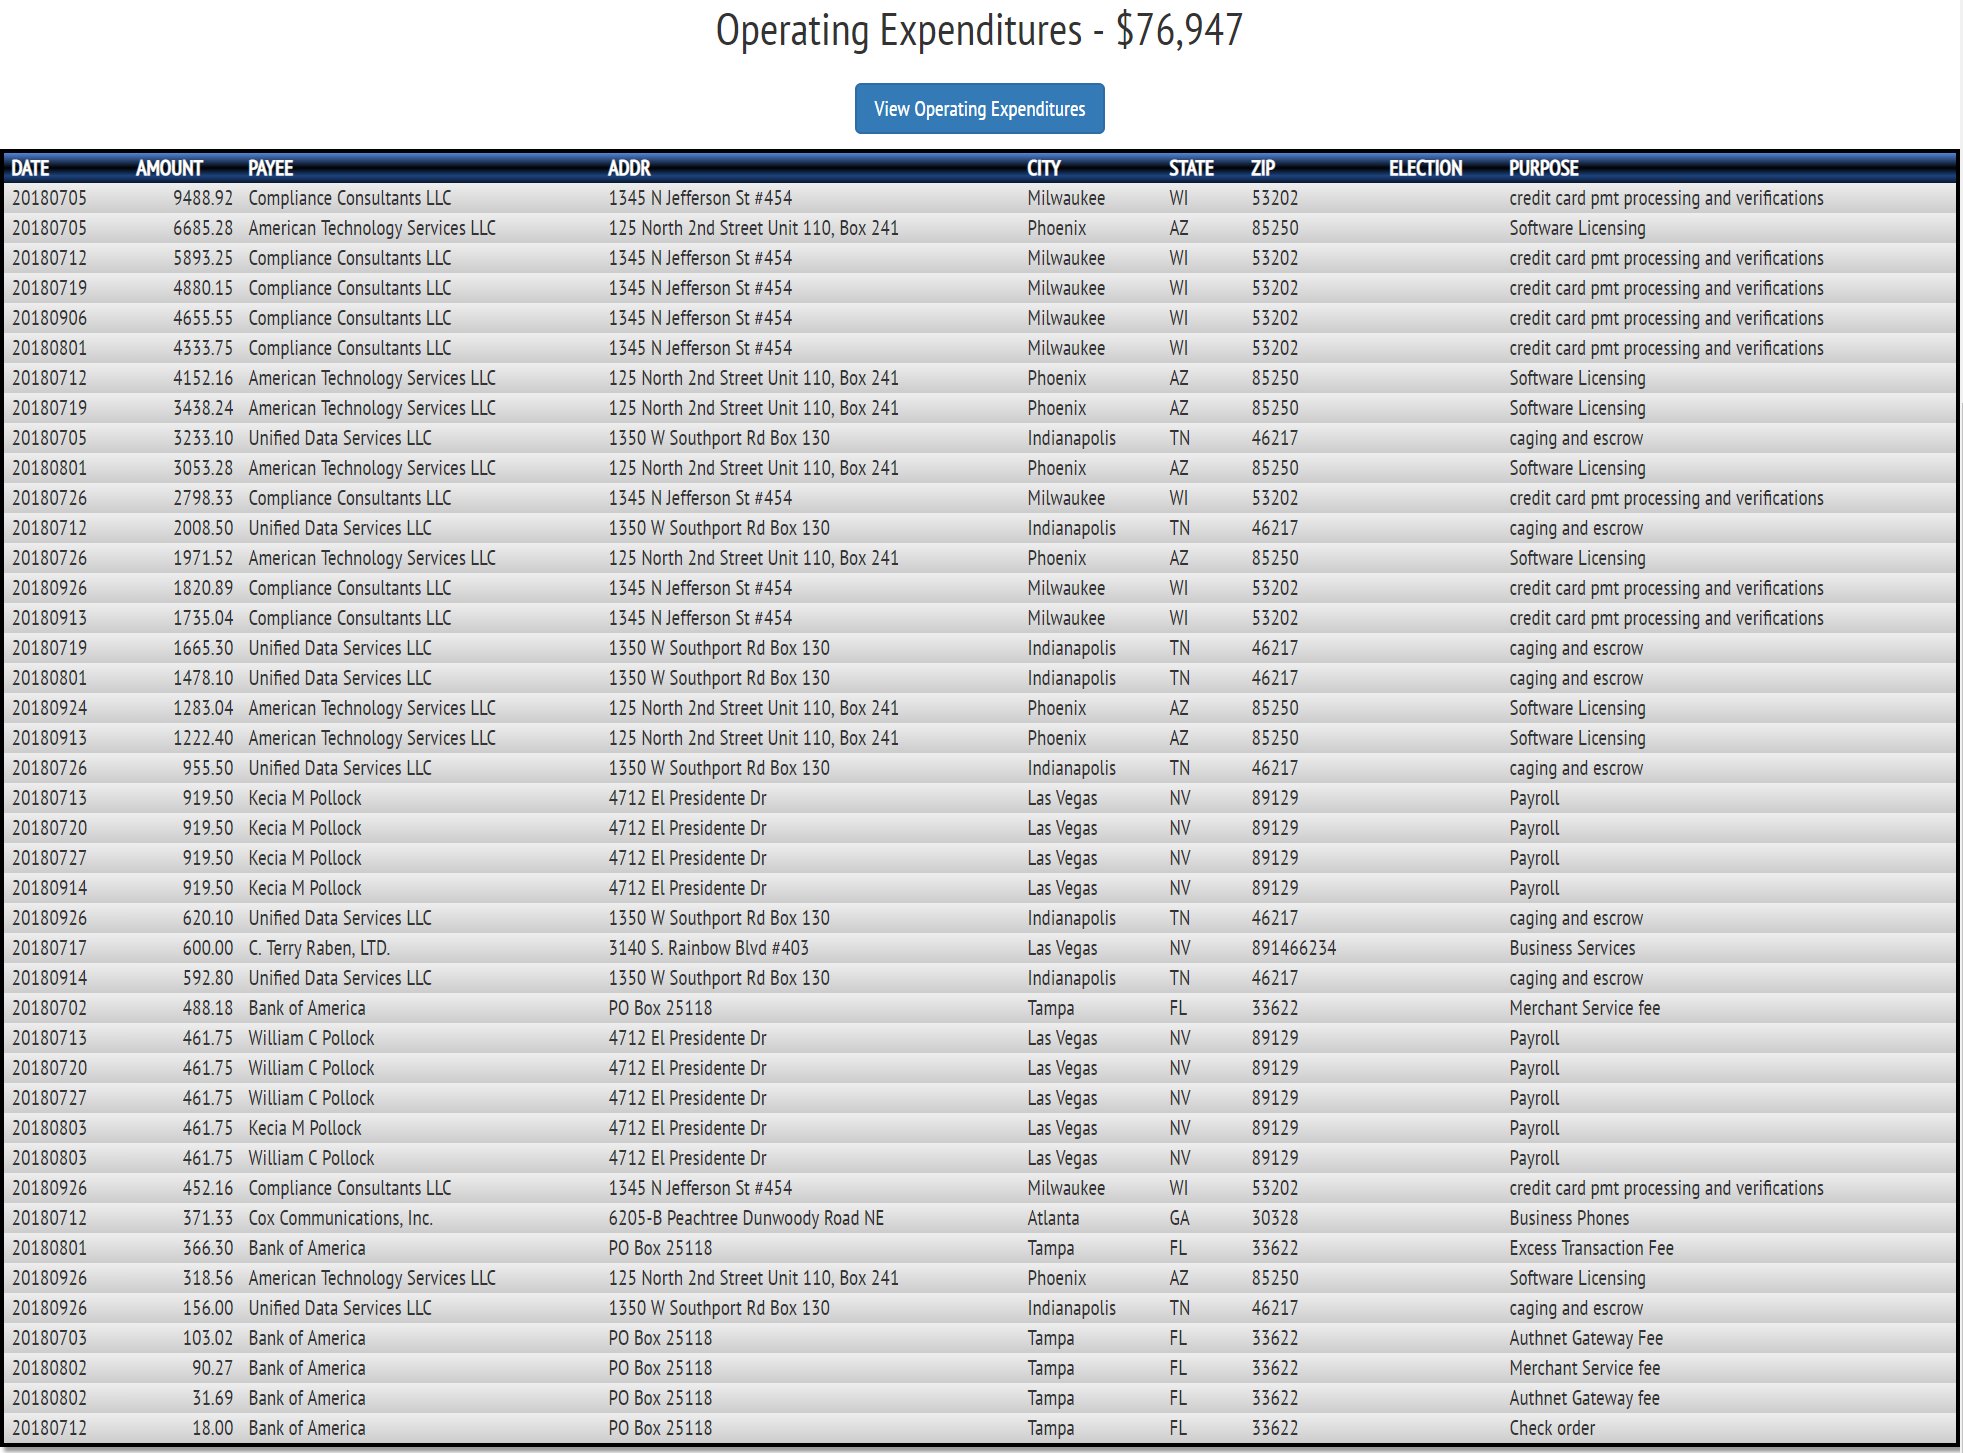
Task: Click Cox Communications, Inc. payee cell
Action: (x=340, y=1218)
